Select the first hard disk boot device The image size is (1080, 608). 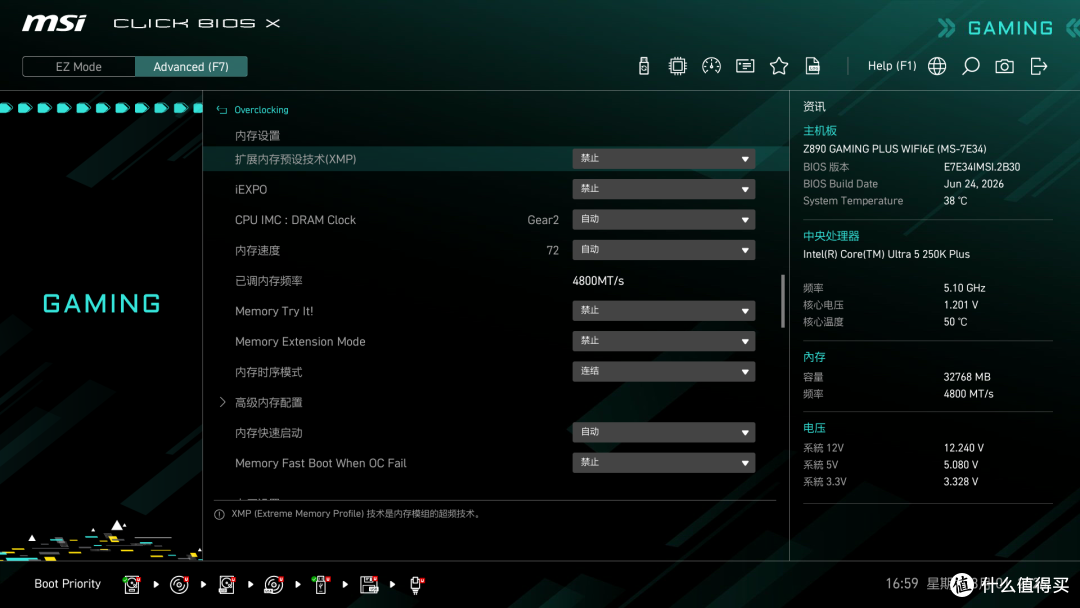point(132,585)
